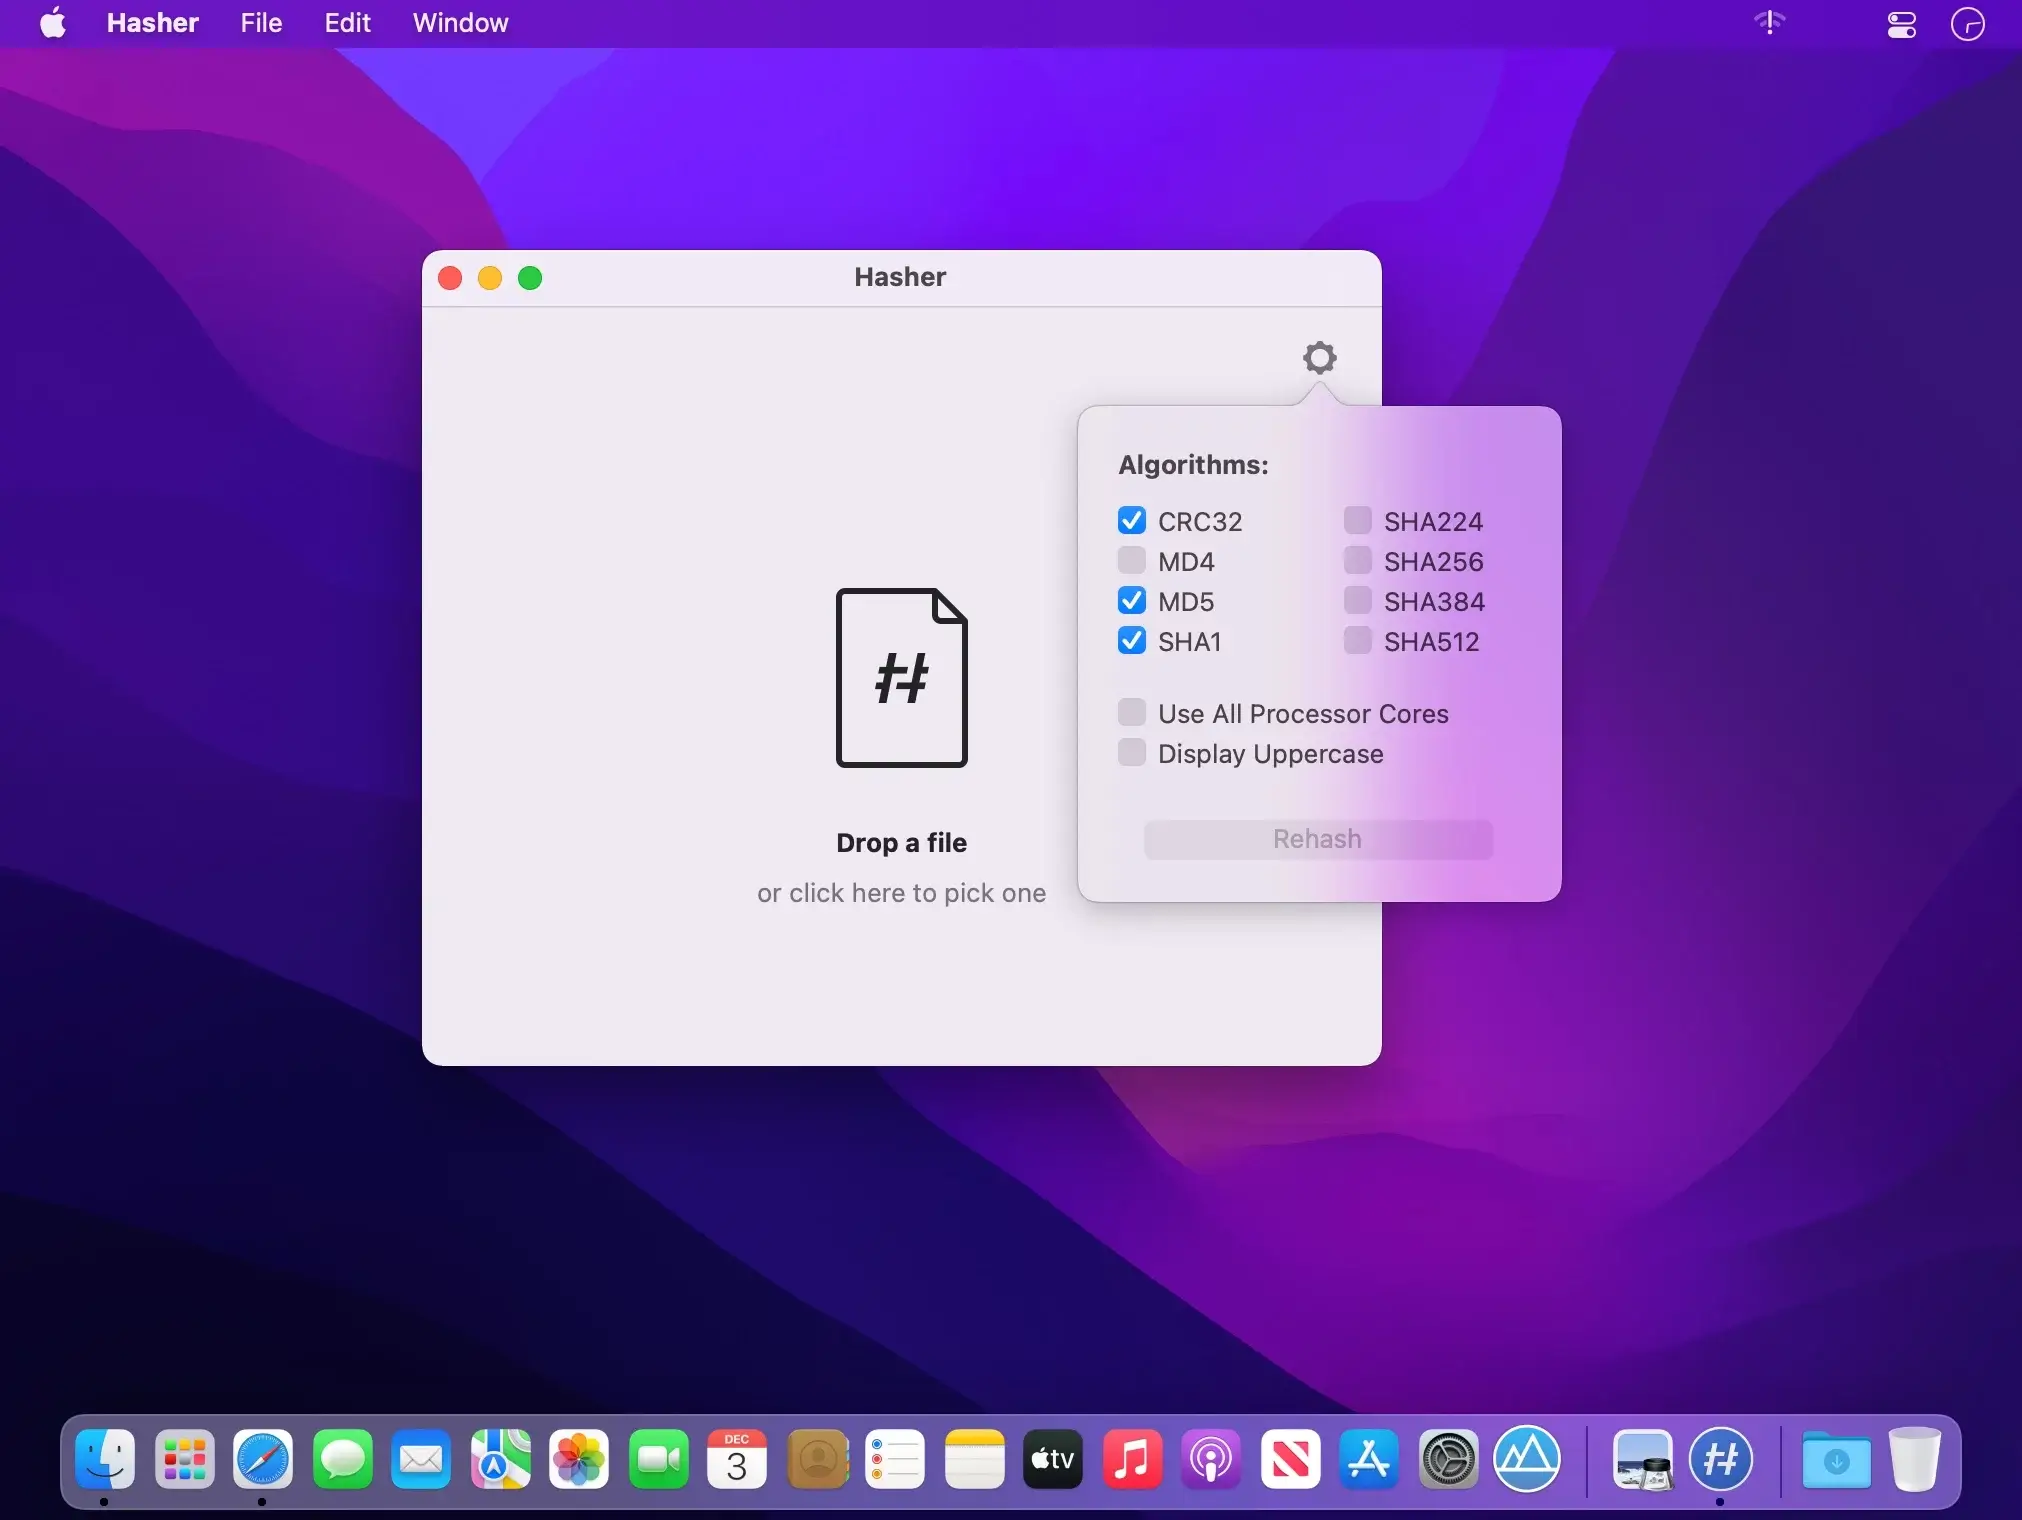Enable Display Uppercase option
The height and width of the screenshot is (1520, 2022).
(x=1131, y=753)
